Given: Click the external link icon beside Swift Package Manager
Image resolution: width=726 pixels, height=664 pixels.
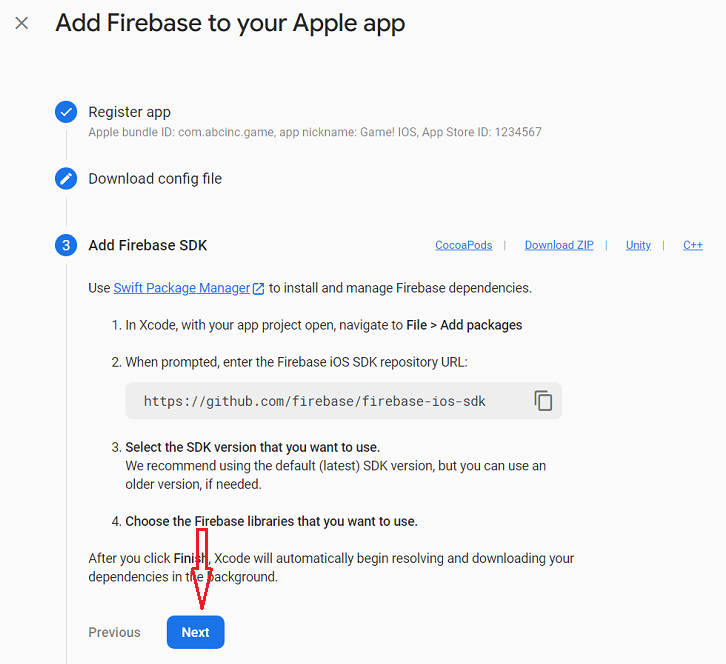Looking at the screenshot, I should pyautogui.click(x=258, y=288).
